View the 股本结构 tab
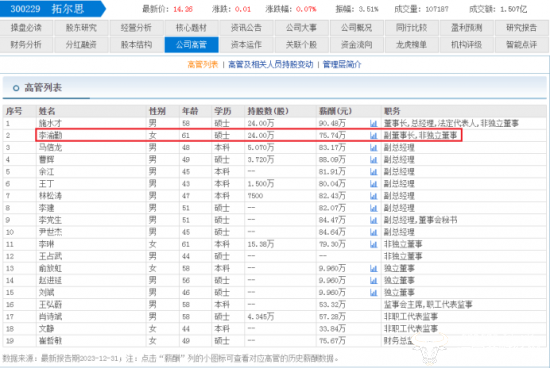This screenshot has height=368, width=550. (x=136, y=45)
